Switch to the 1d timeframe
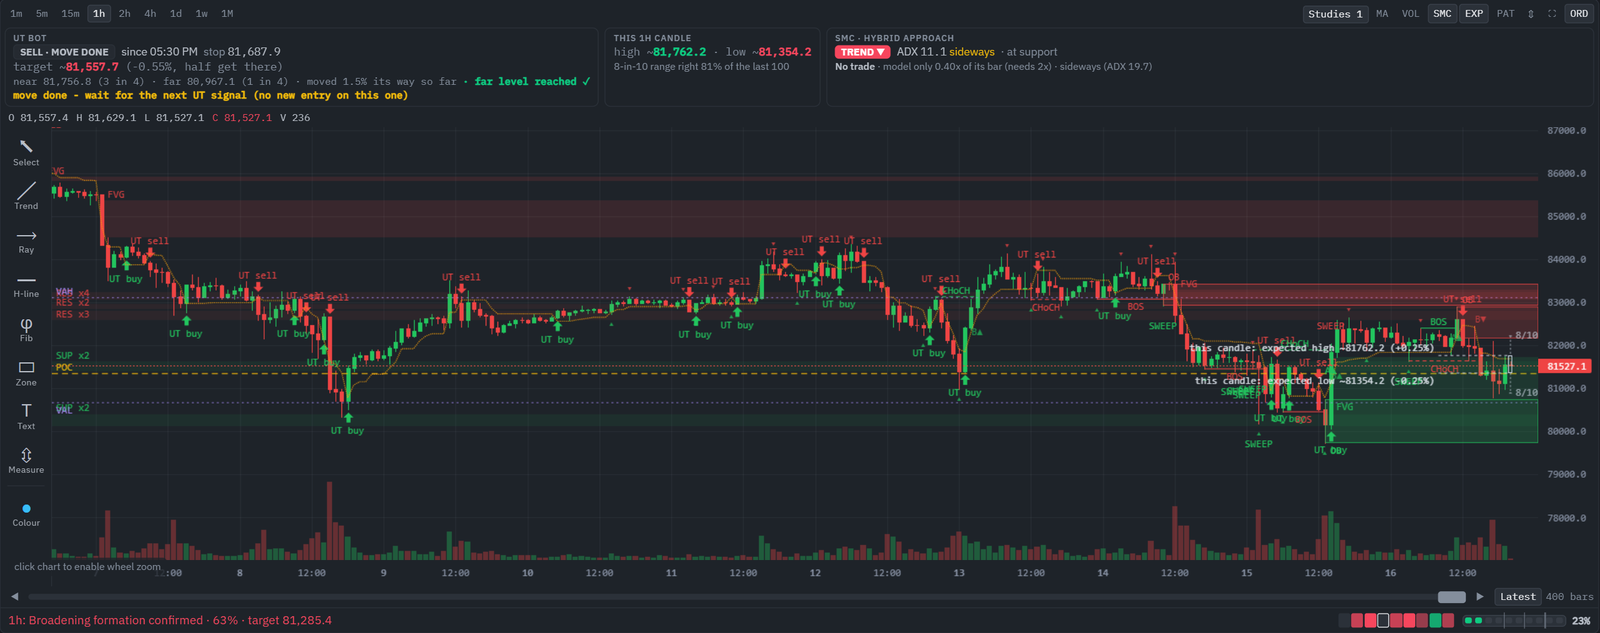The width and height of the screenshot is (1600, 633). click(x=176, y=14)
